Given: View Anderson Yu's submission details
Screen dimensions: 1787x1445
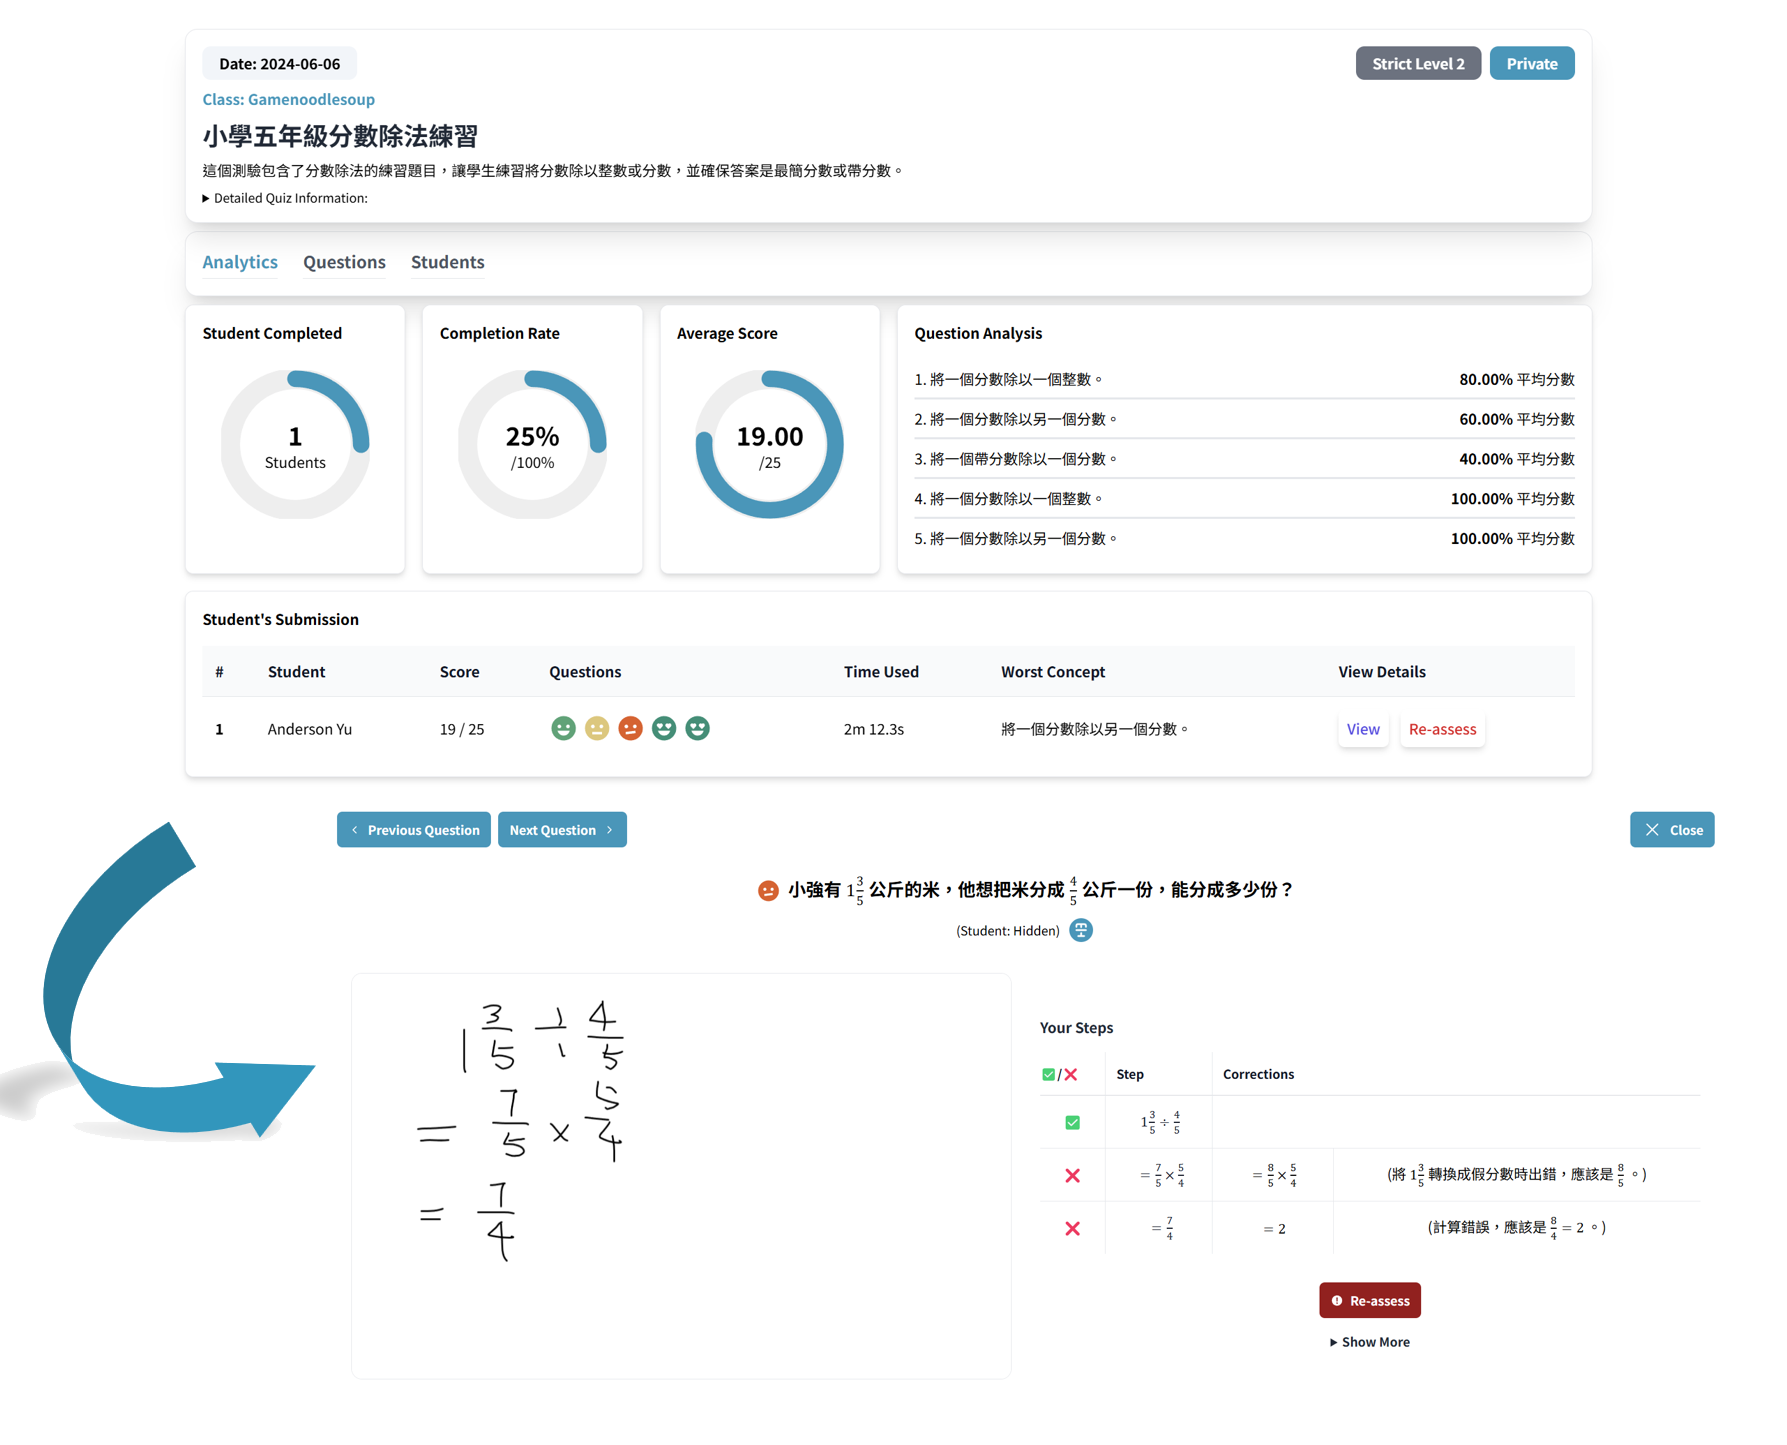Looking at the screenshot, I should (x=1363, y=729).
